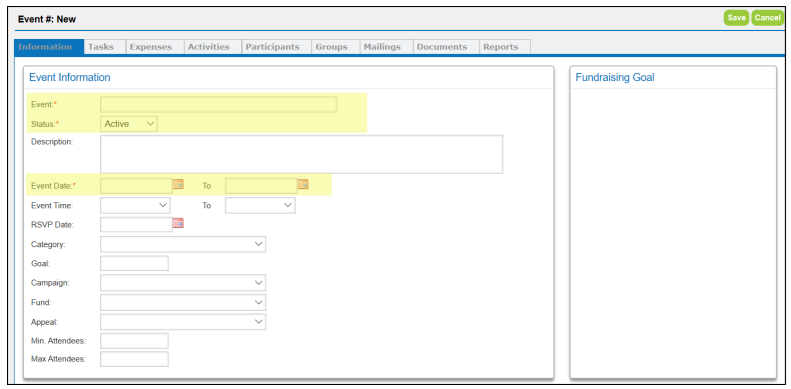Select the Information tab

(48, 47)
